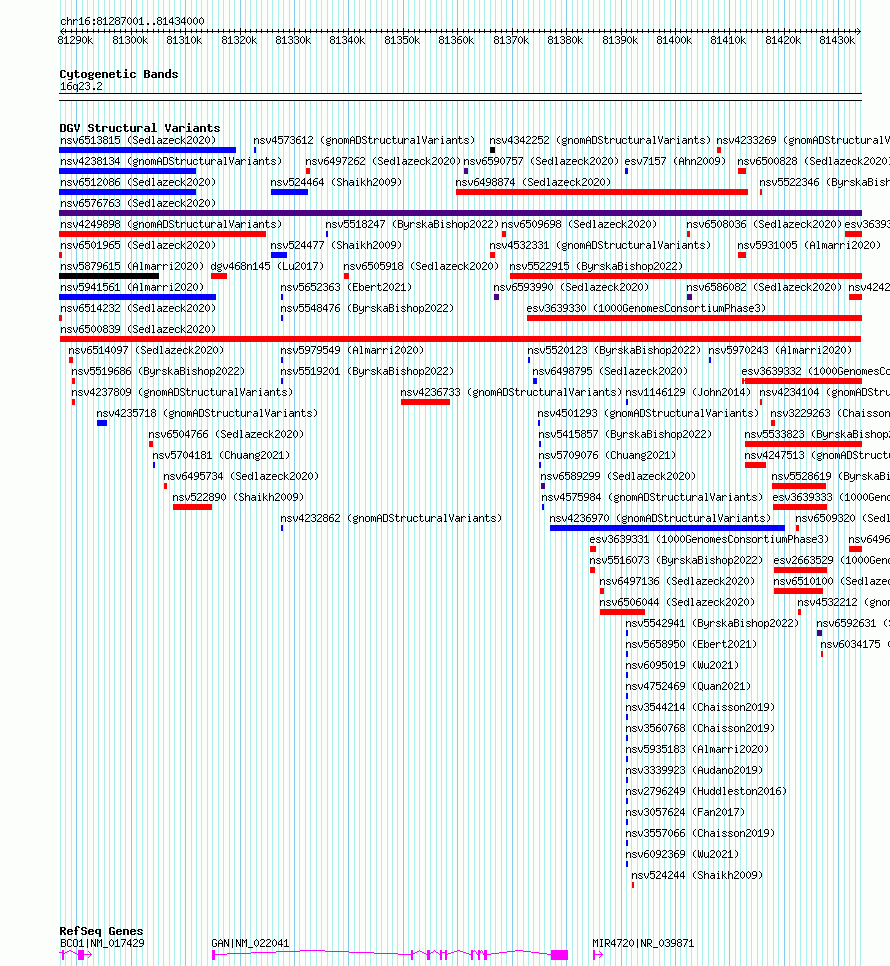The width and height of the screenshot is (890, 966).
Task: Click nsv5518247 (ByrskaBishop2022) label
Action: point(412,224)
